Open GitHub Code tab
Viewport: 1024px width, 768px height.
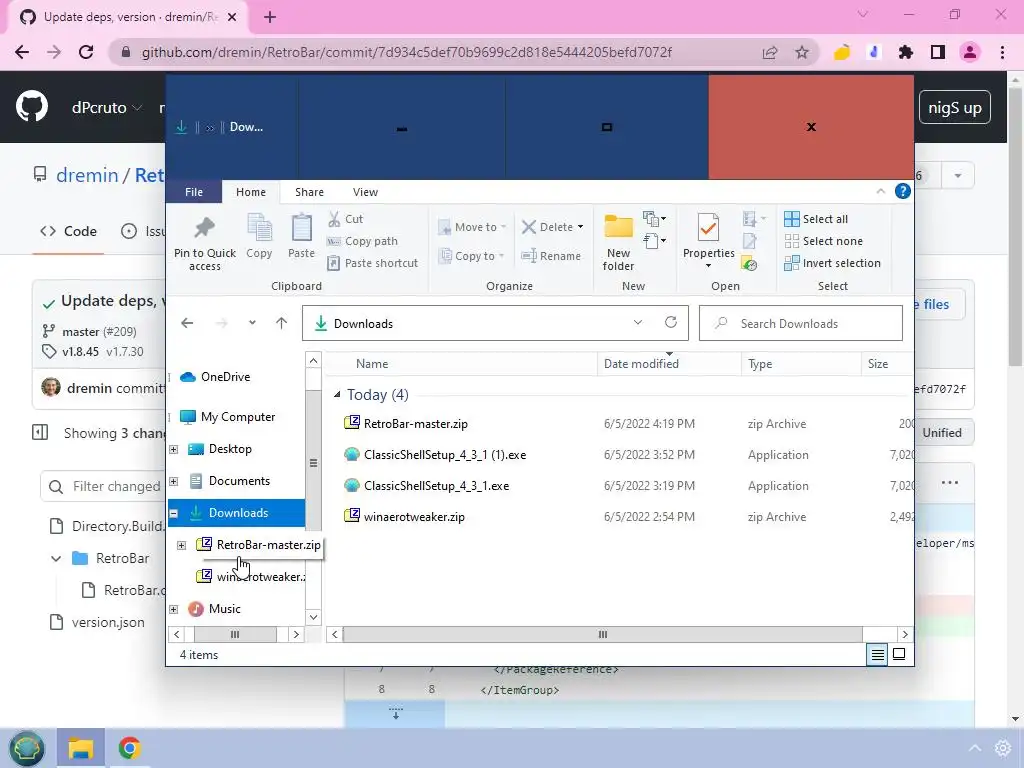69,231
